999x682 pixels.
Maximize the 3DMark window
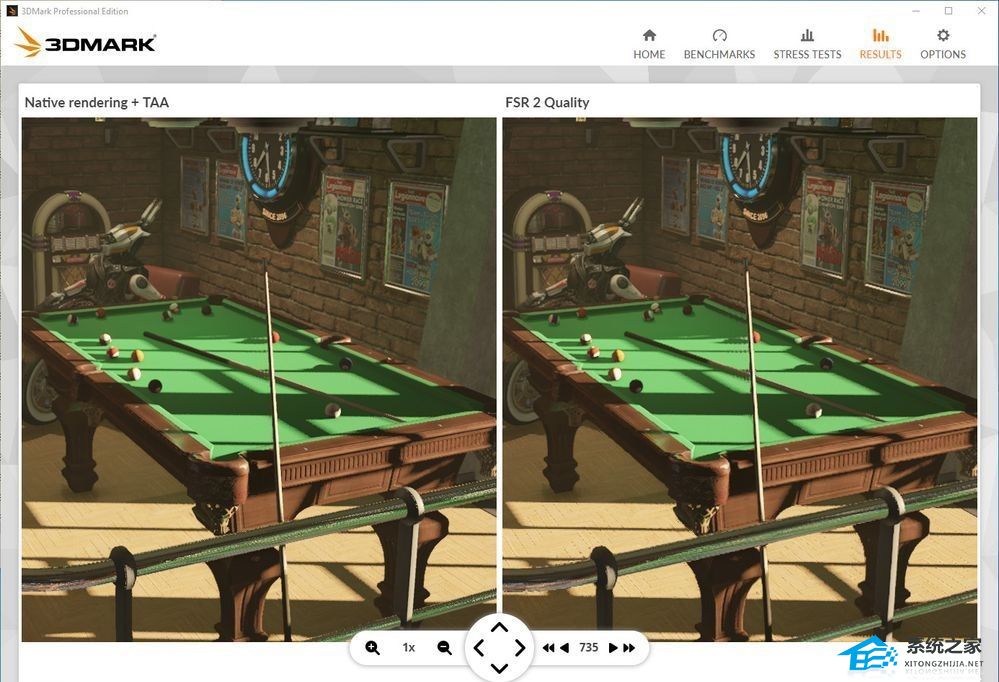click(949, 11)
